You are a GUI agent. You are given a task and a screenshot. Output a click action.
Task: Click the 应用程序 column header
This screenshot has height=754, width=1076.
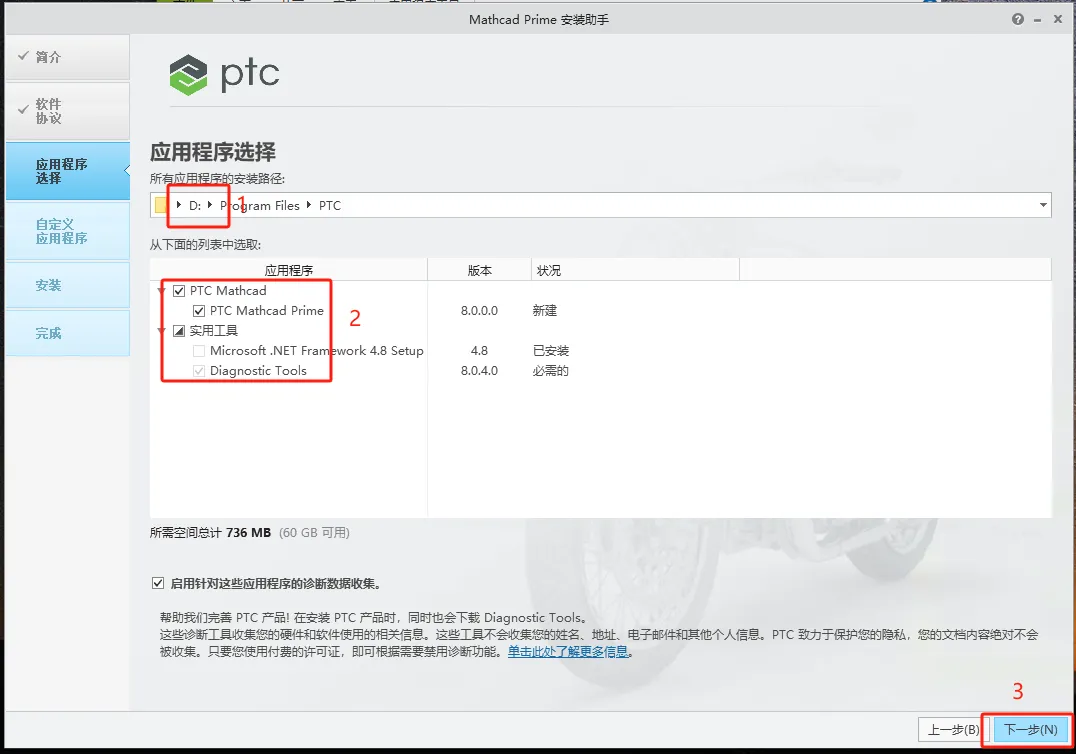tap(289, 270)
